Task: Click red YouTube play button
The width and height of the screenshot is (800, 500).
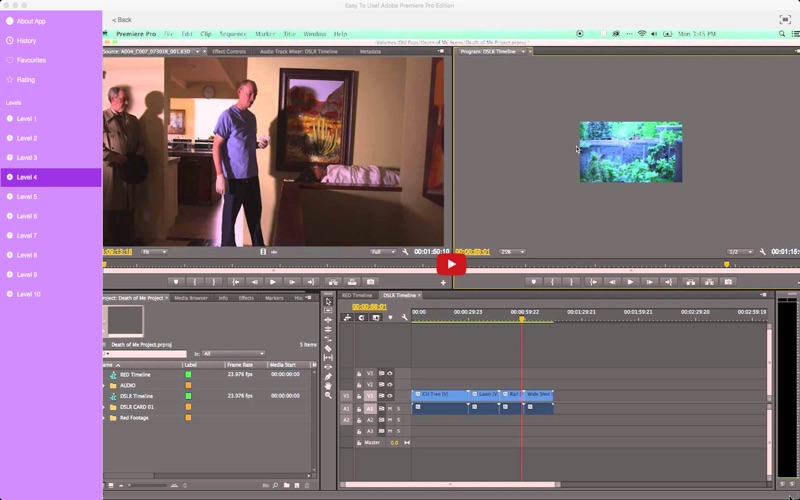Action: [x=451, y=264]
